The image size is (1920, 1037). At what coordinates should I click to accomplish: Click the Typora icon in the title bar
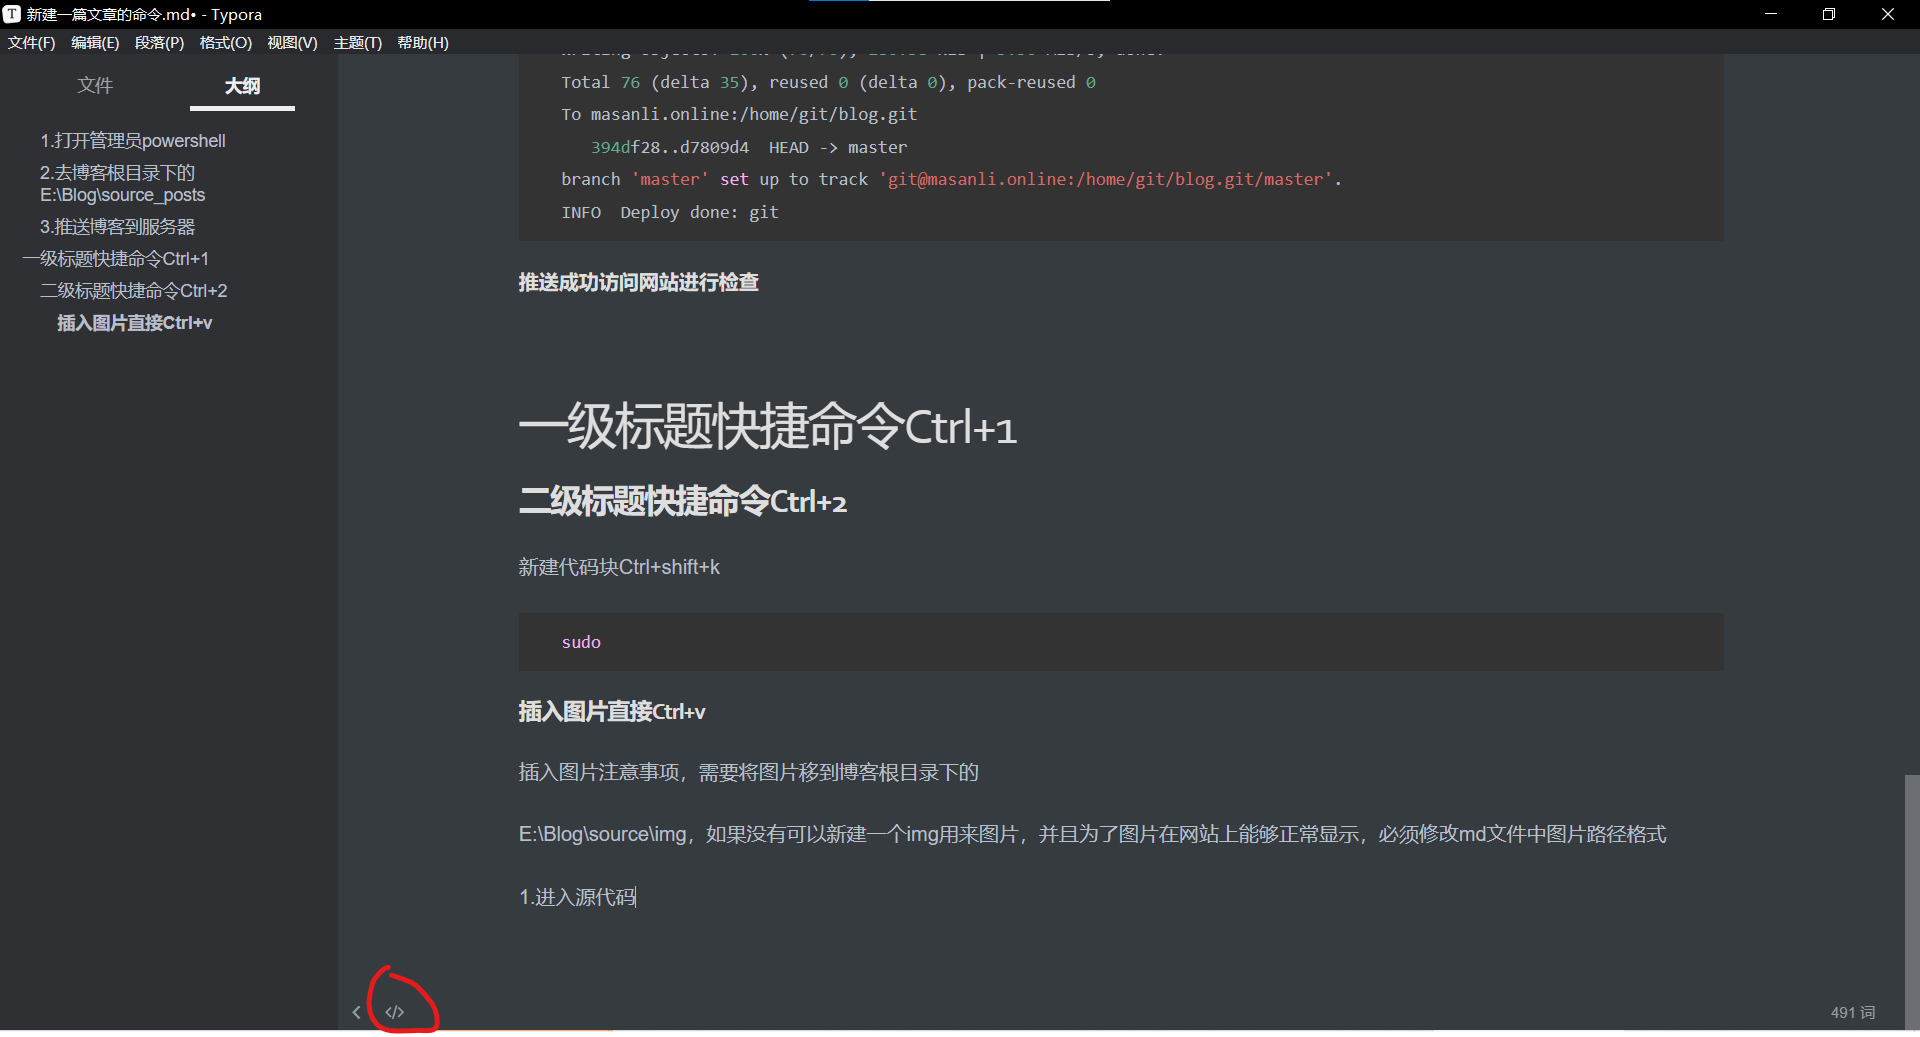pos(11,14)
